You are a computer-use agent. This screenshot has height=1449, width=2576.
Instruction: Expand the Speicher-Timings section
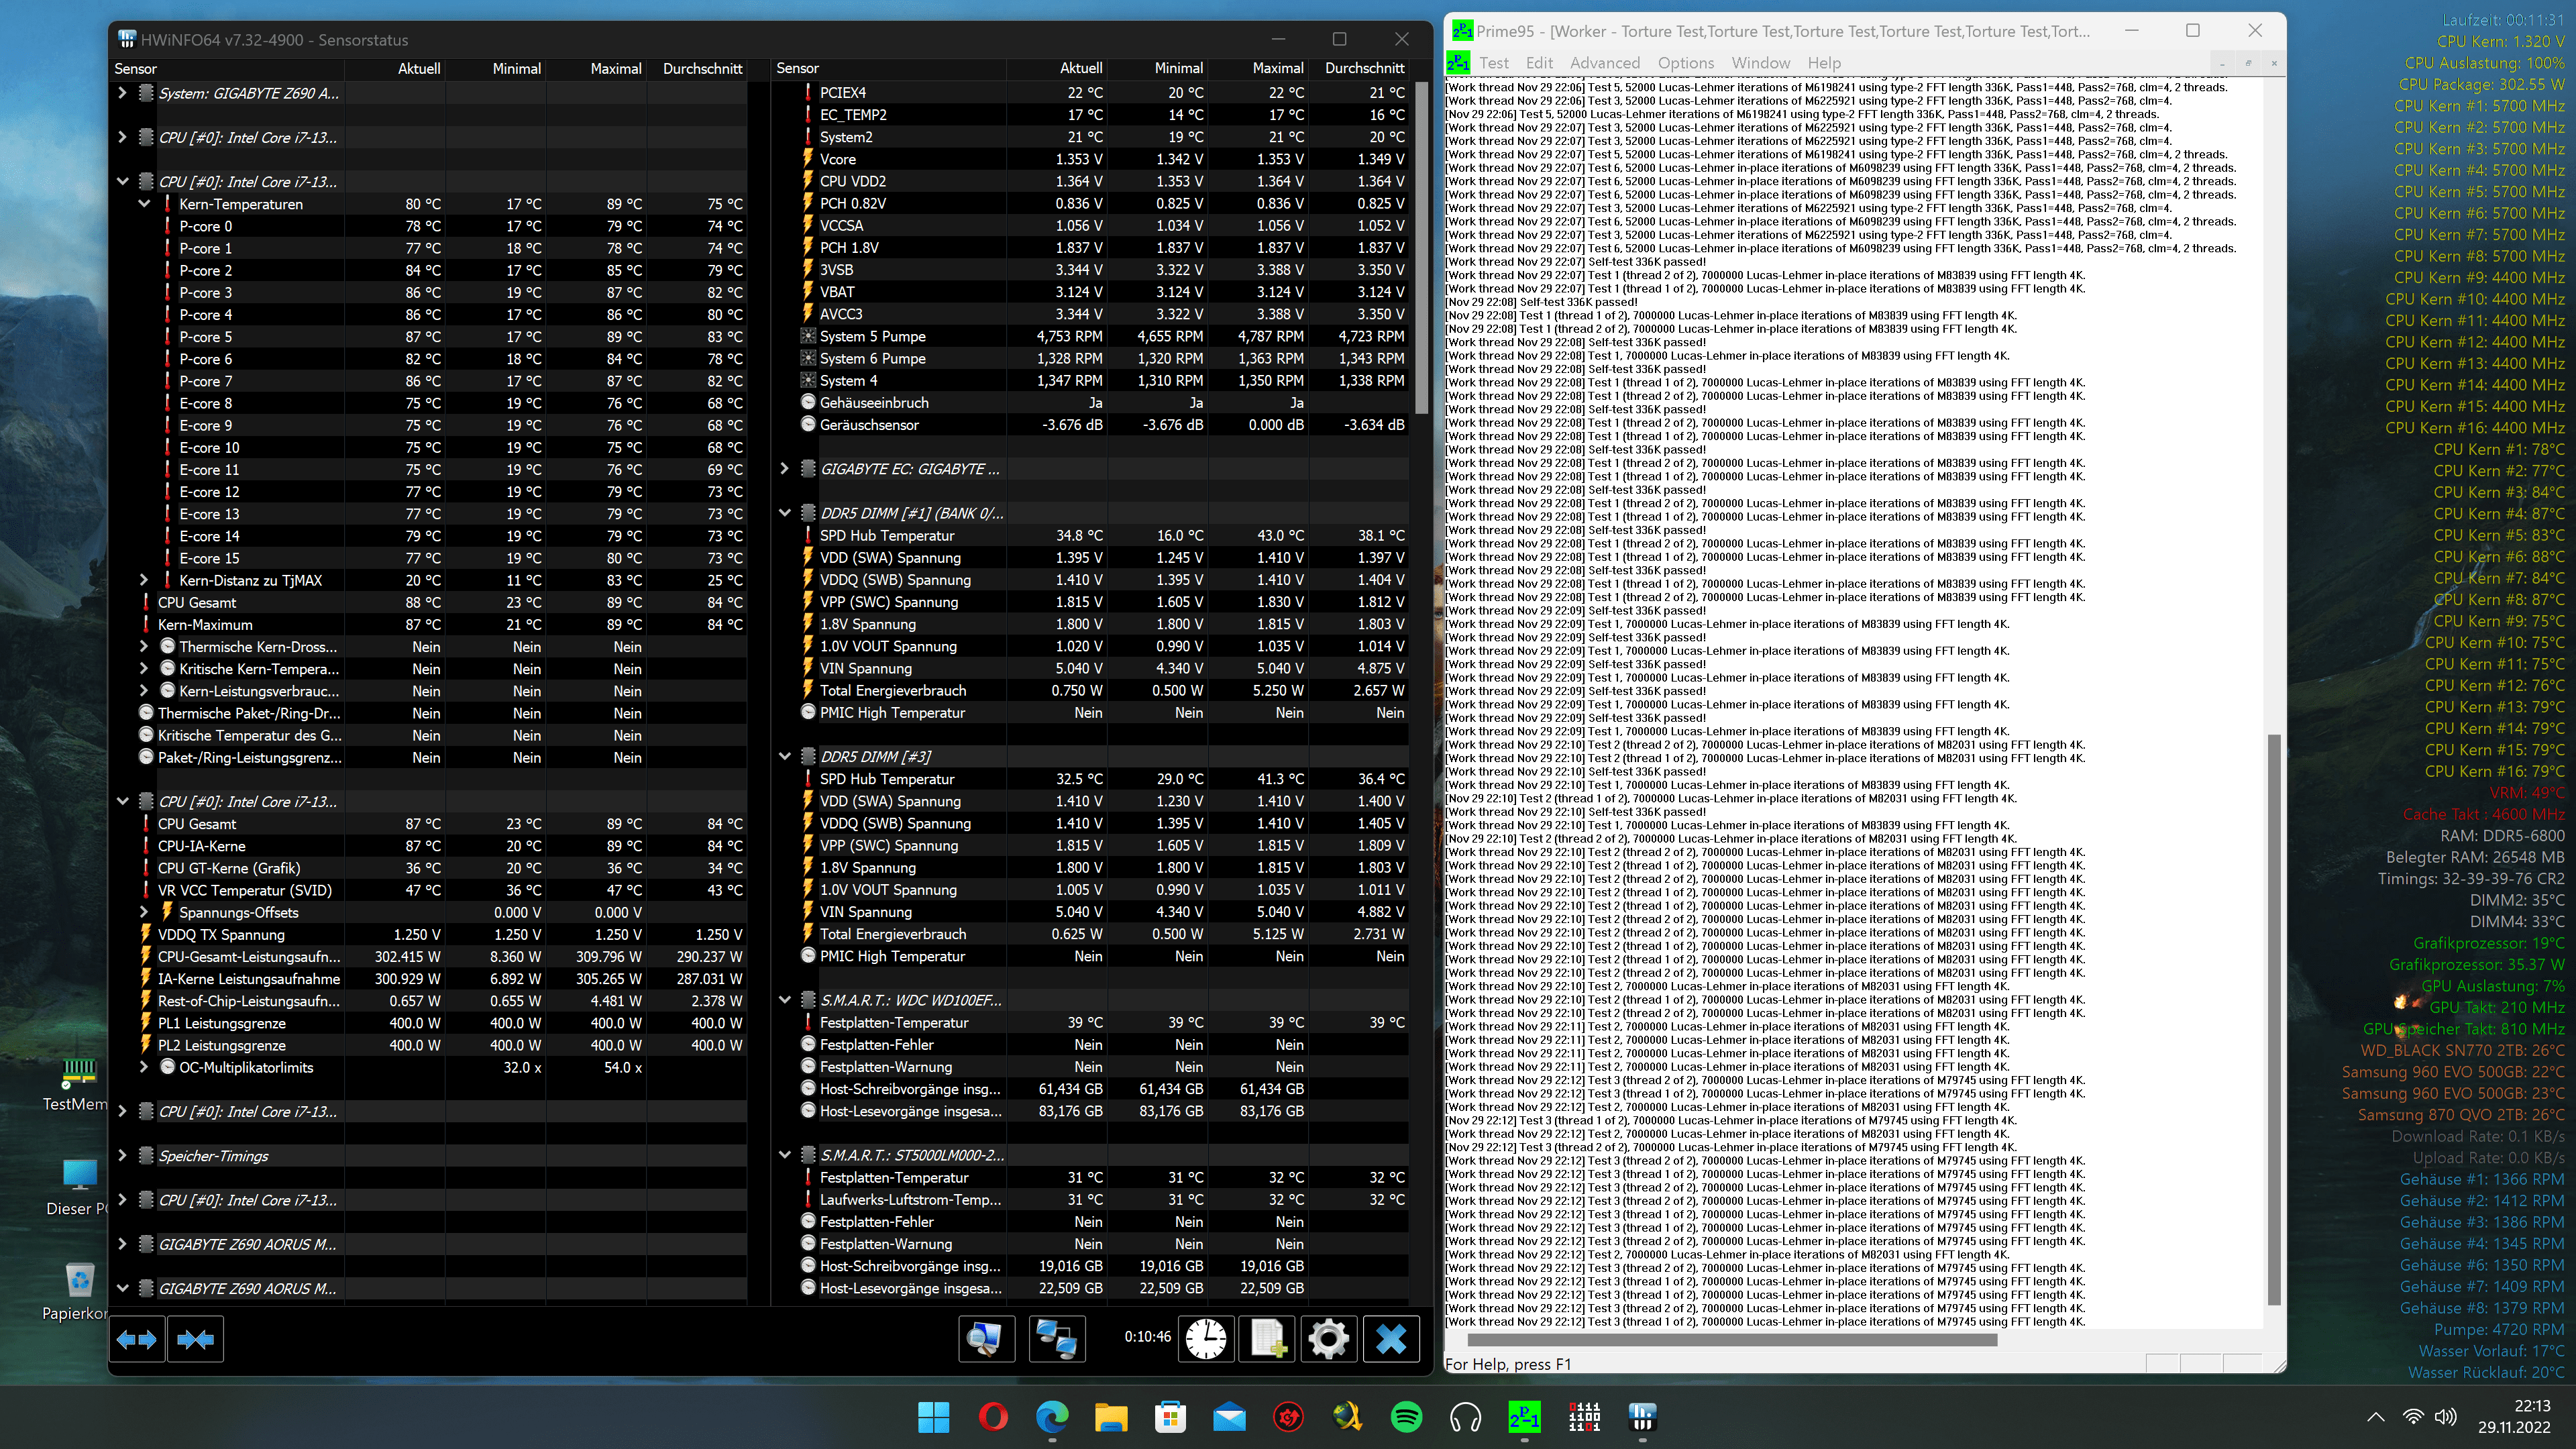122,1156
